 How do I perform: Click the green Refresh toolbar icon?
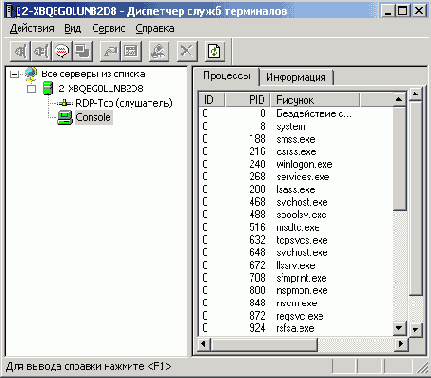(215, 51)
